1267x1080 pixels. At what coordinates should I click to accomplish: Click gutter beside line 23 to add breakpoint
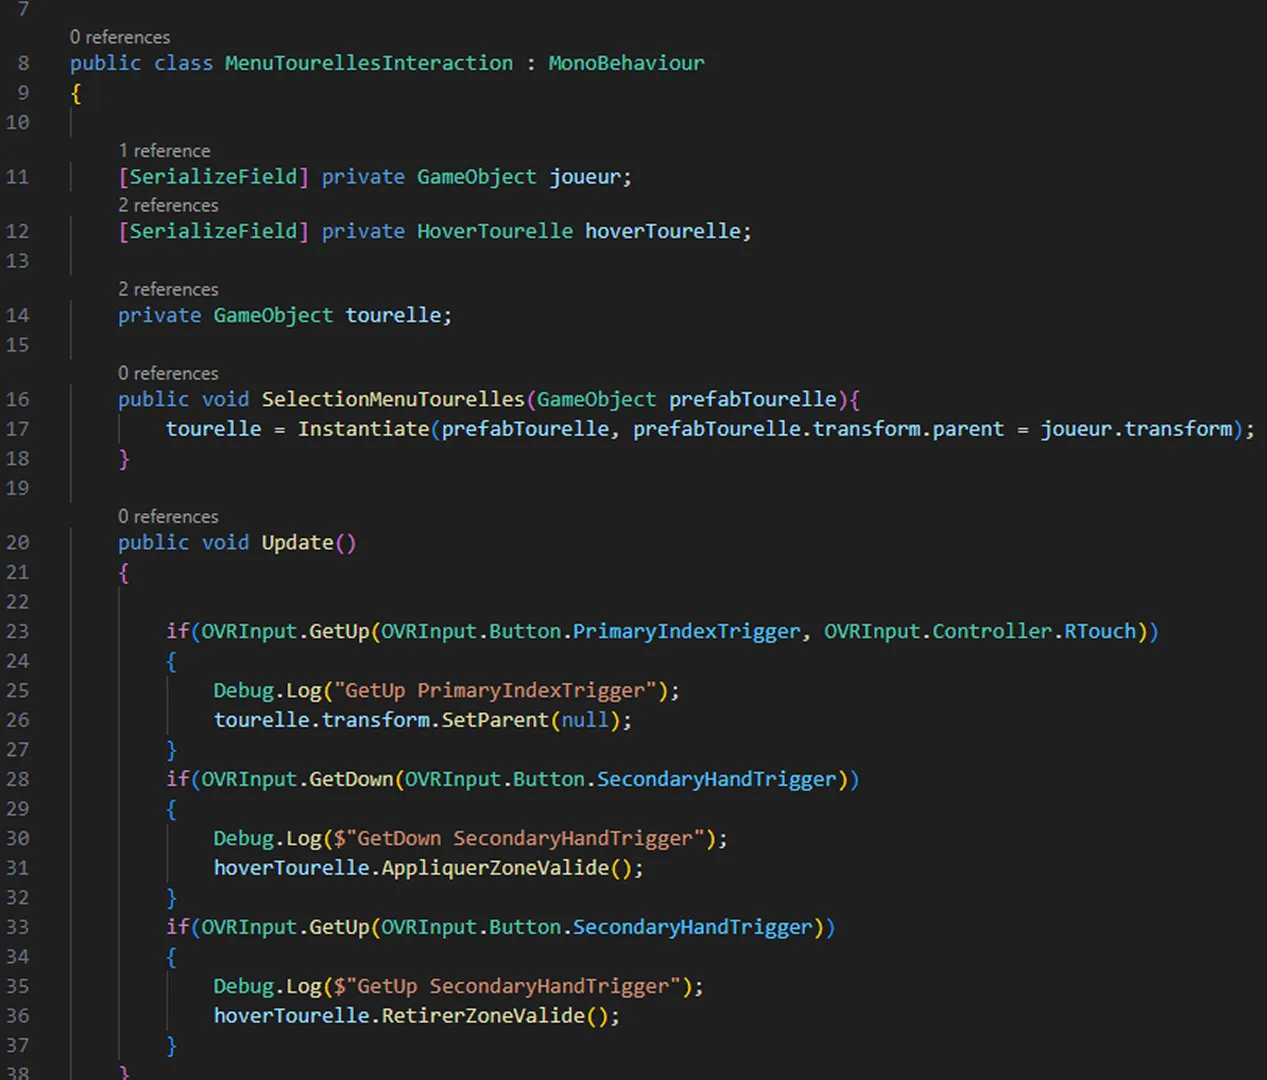pos(45,631)
